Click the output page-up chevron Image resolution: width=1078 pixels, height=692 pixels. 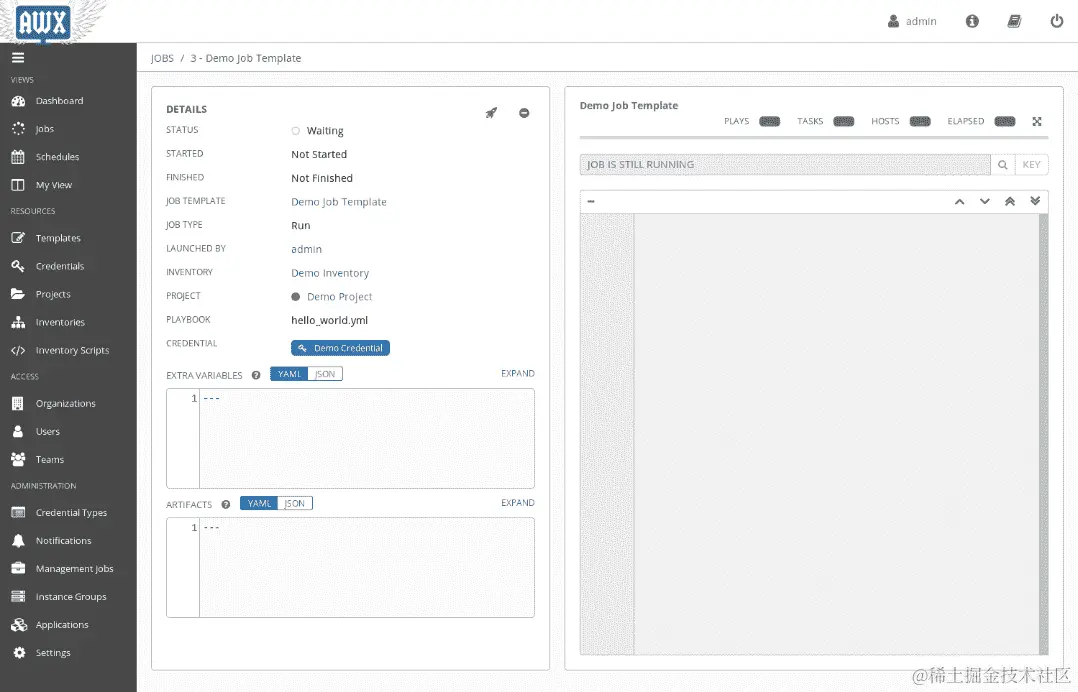tap(959, 201)
